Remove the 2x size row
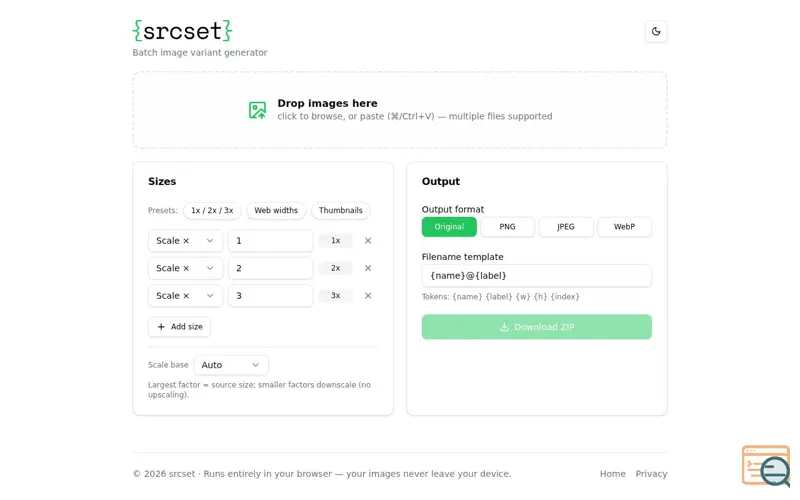Viewport: 800px width, 500px height. pos(368,268)
